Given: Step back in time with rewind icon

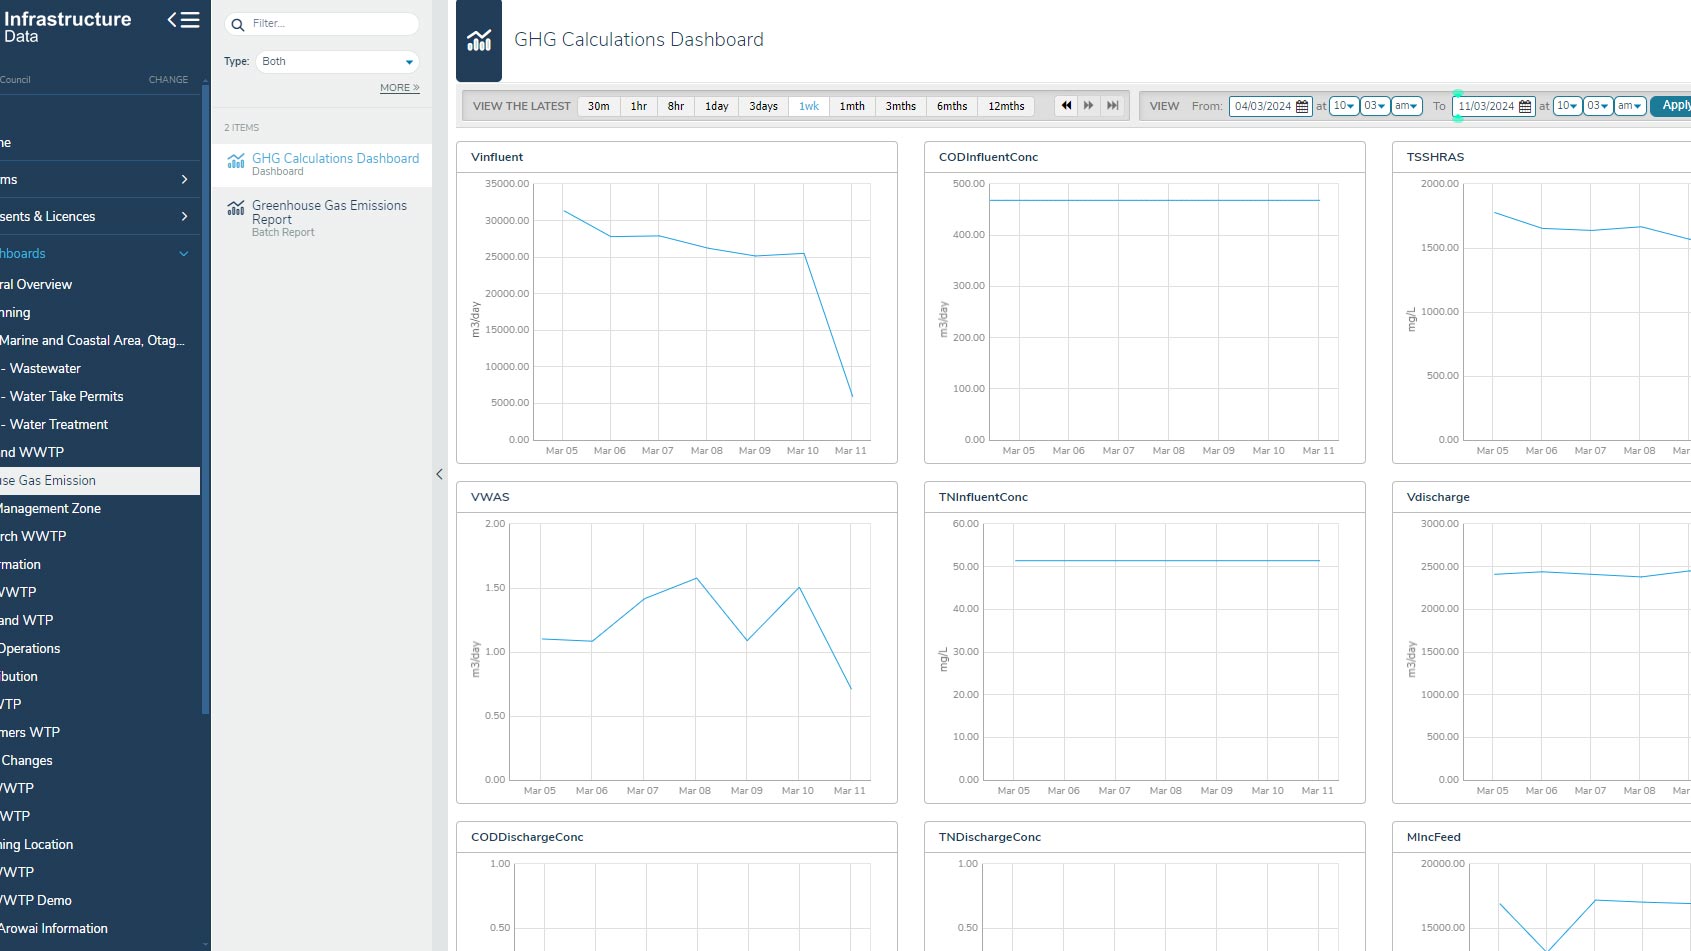Looking at the screenshot, I should [1066, 106].
